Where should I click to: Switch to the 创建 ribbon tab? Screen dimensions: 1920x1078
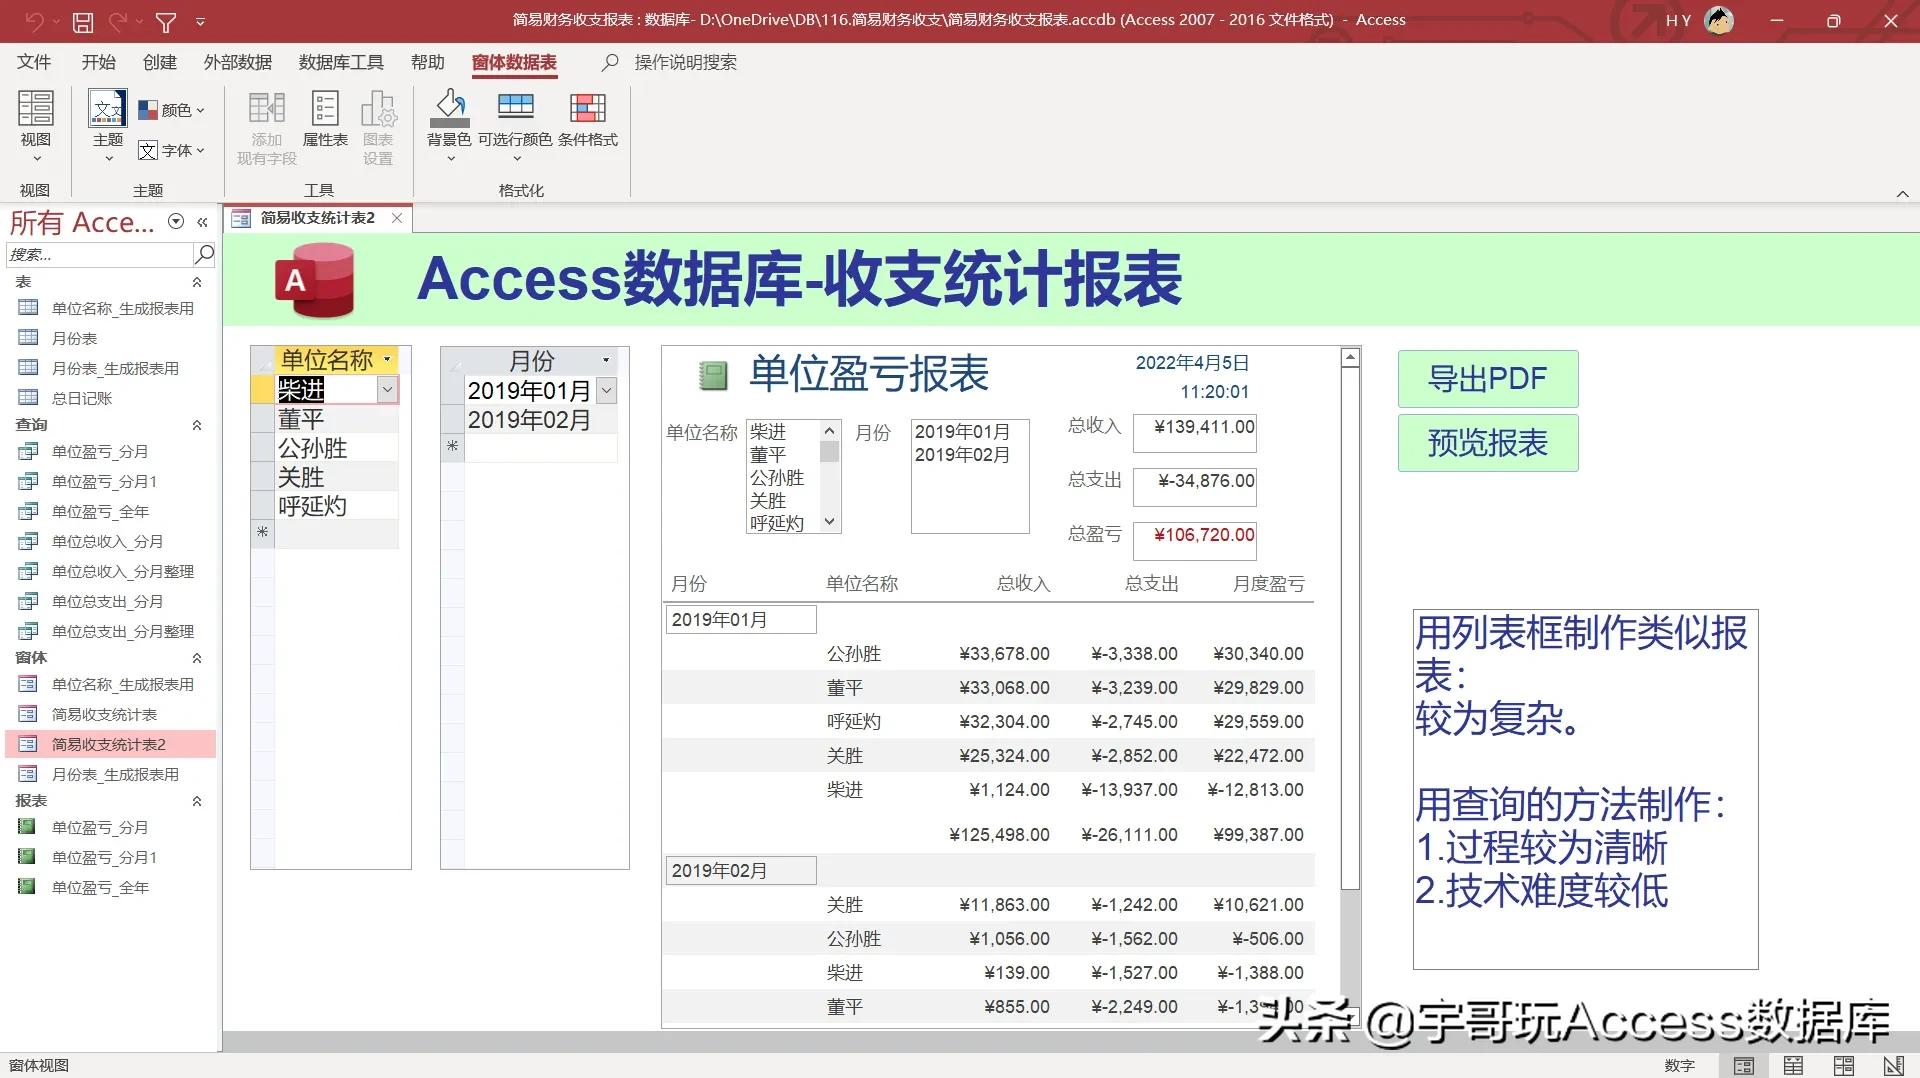point(159,62)
